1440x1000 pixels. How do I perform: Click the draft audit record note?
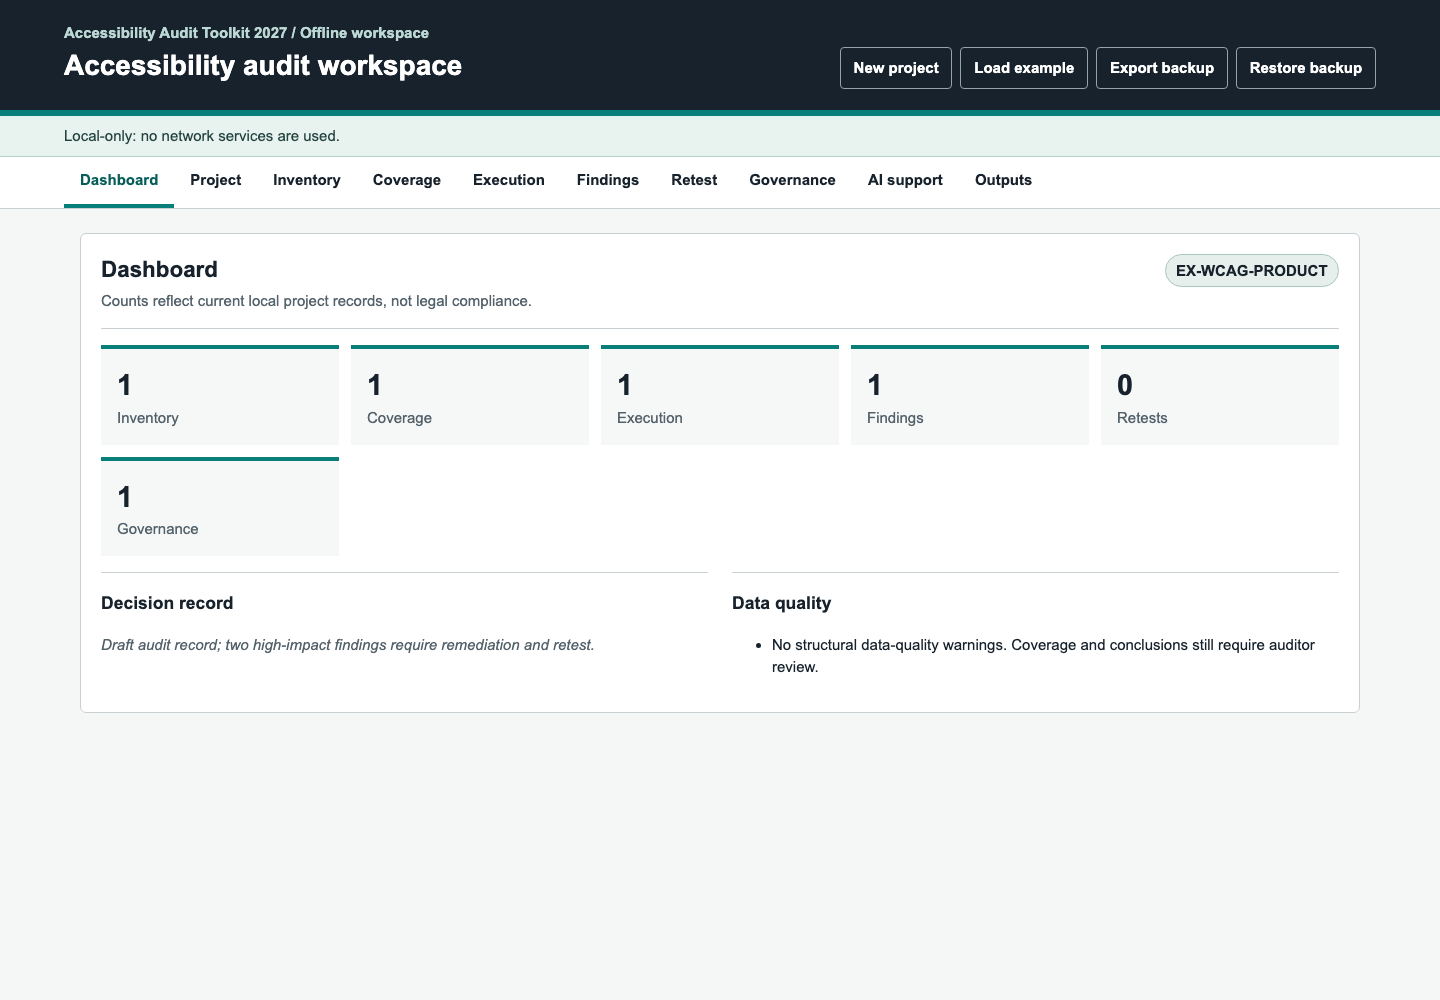(x=348, y=645)
